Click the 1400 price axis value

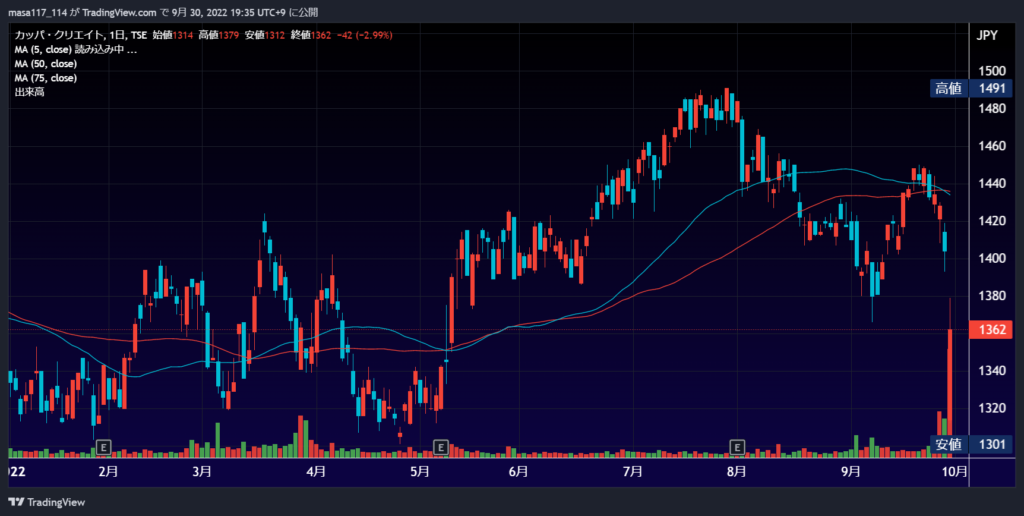[x=993, y=259]
